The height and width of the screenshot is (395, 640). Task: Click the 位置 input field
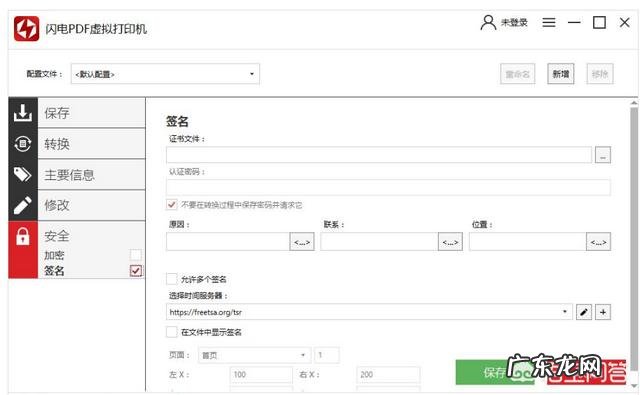[527, 242]
